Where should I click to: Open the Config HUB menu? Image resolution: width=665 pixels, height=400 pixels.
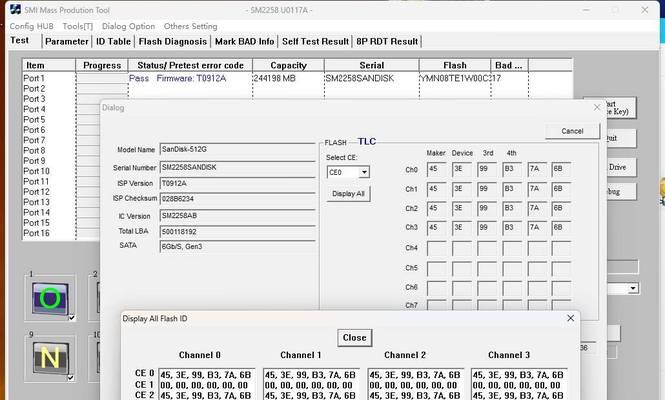click(x=31, y=26)
